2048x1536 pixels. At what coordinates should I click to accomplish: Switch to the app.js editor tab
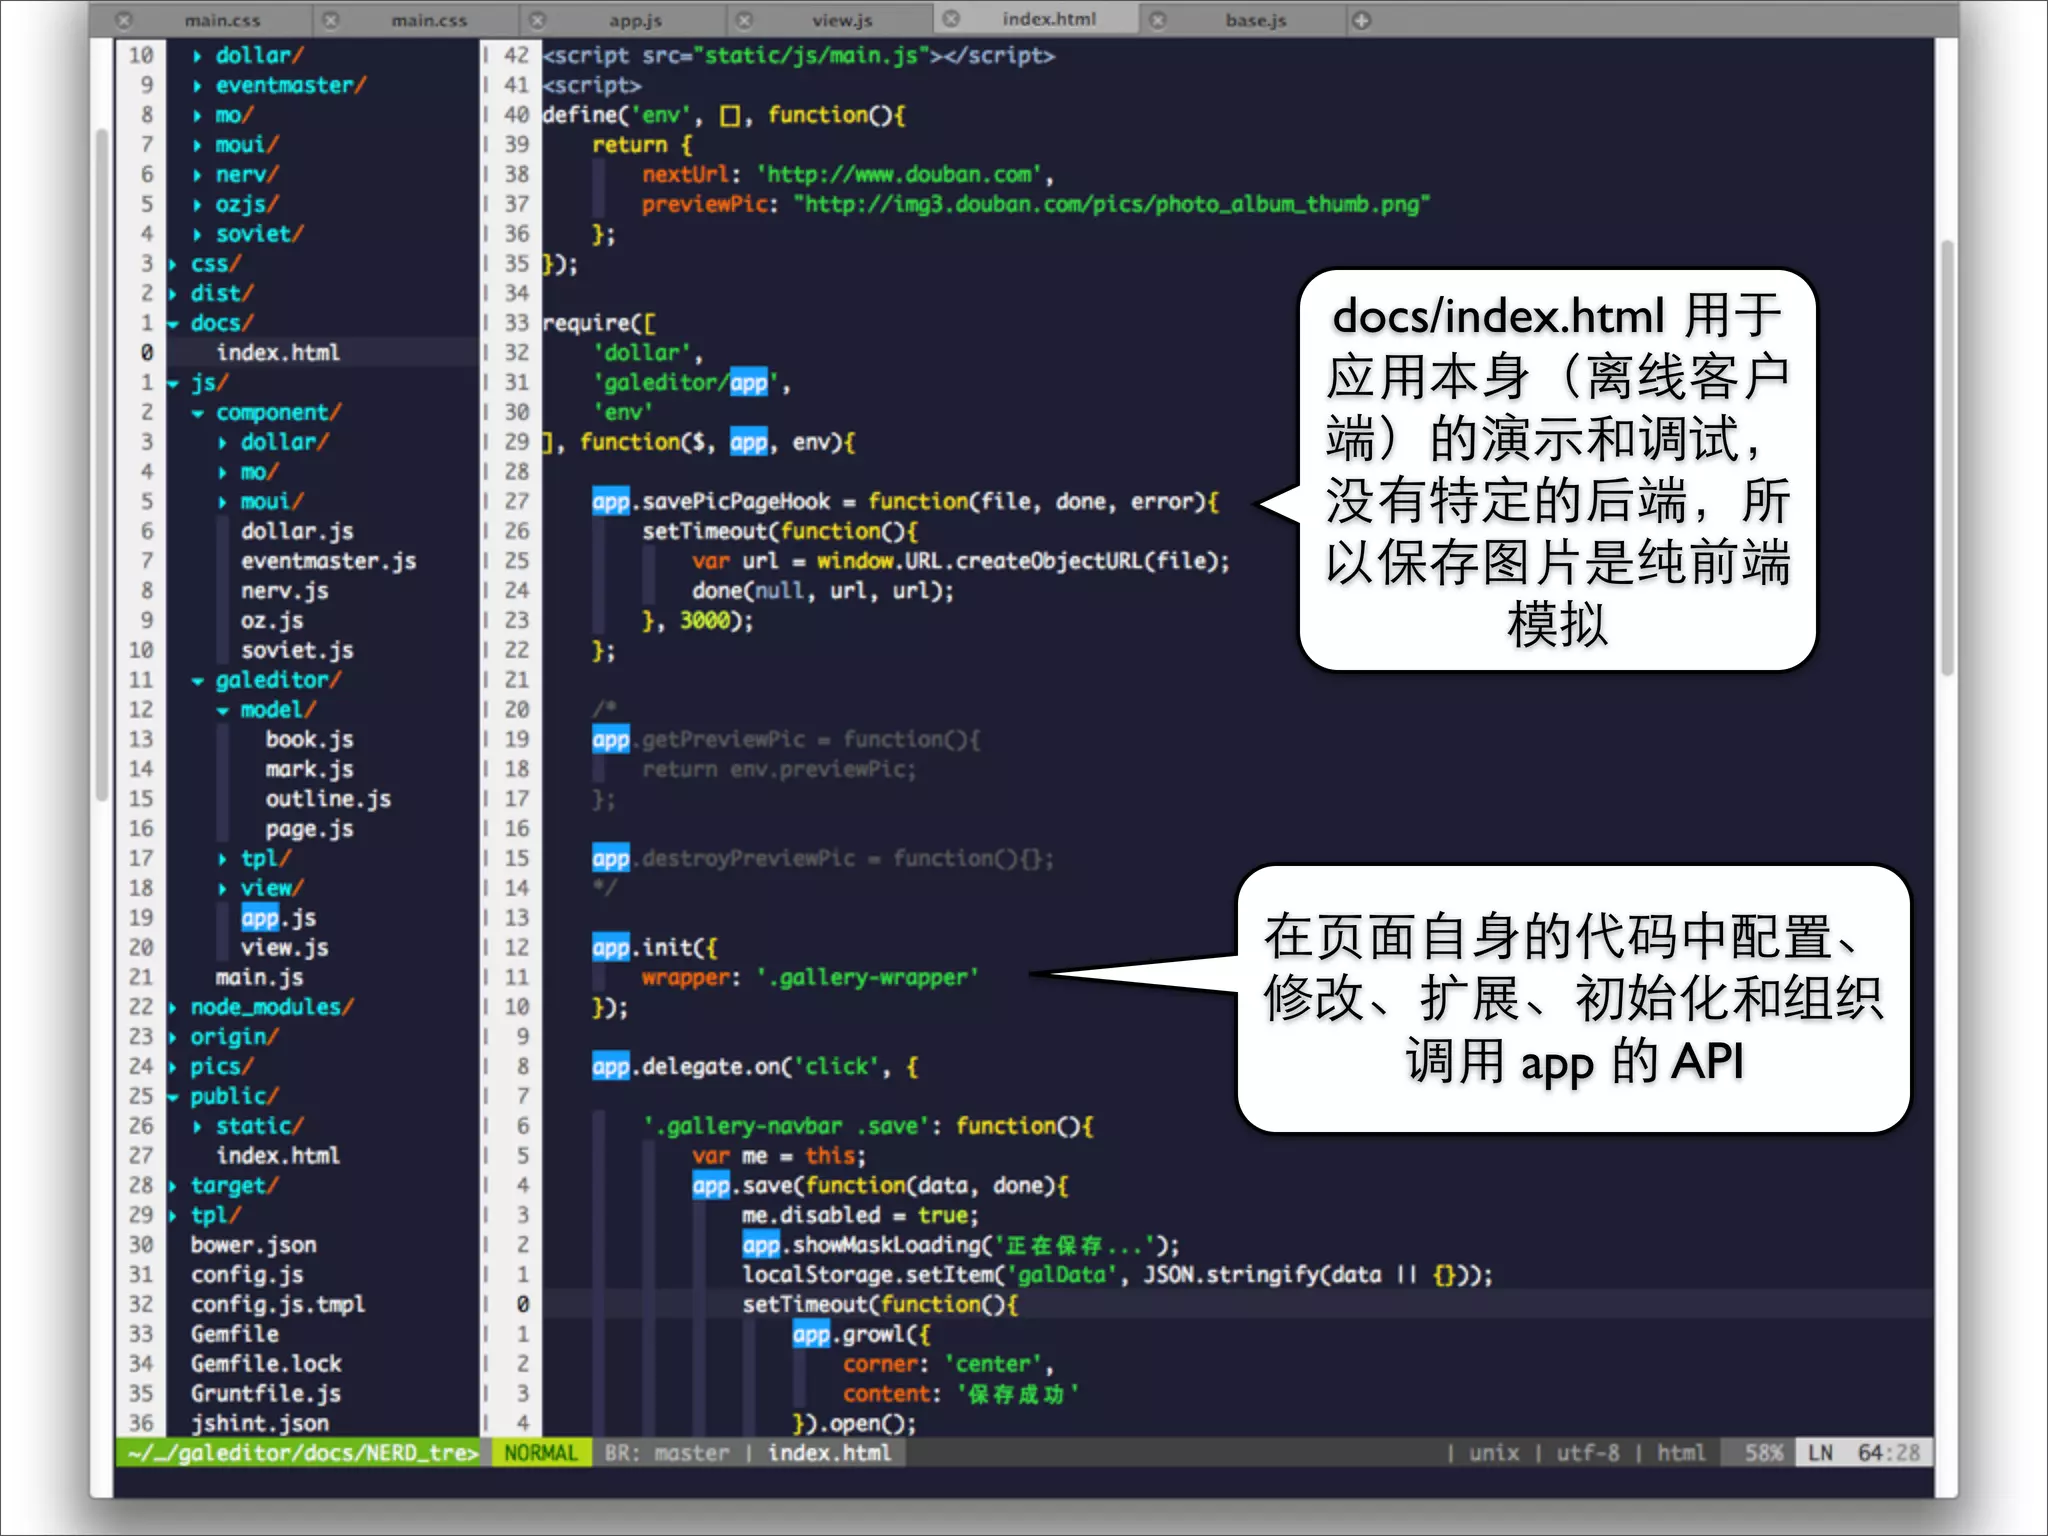click(x=635, y=20)
